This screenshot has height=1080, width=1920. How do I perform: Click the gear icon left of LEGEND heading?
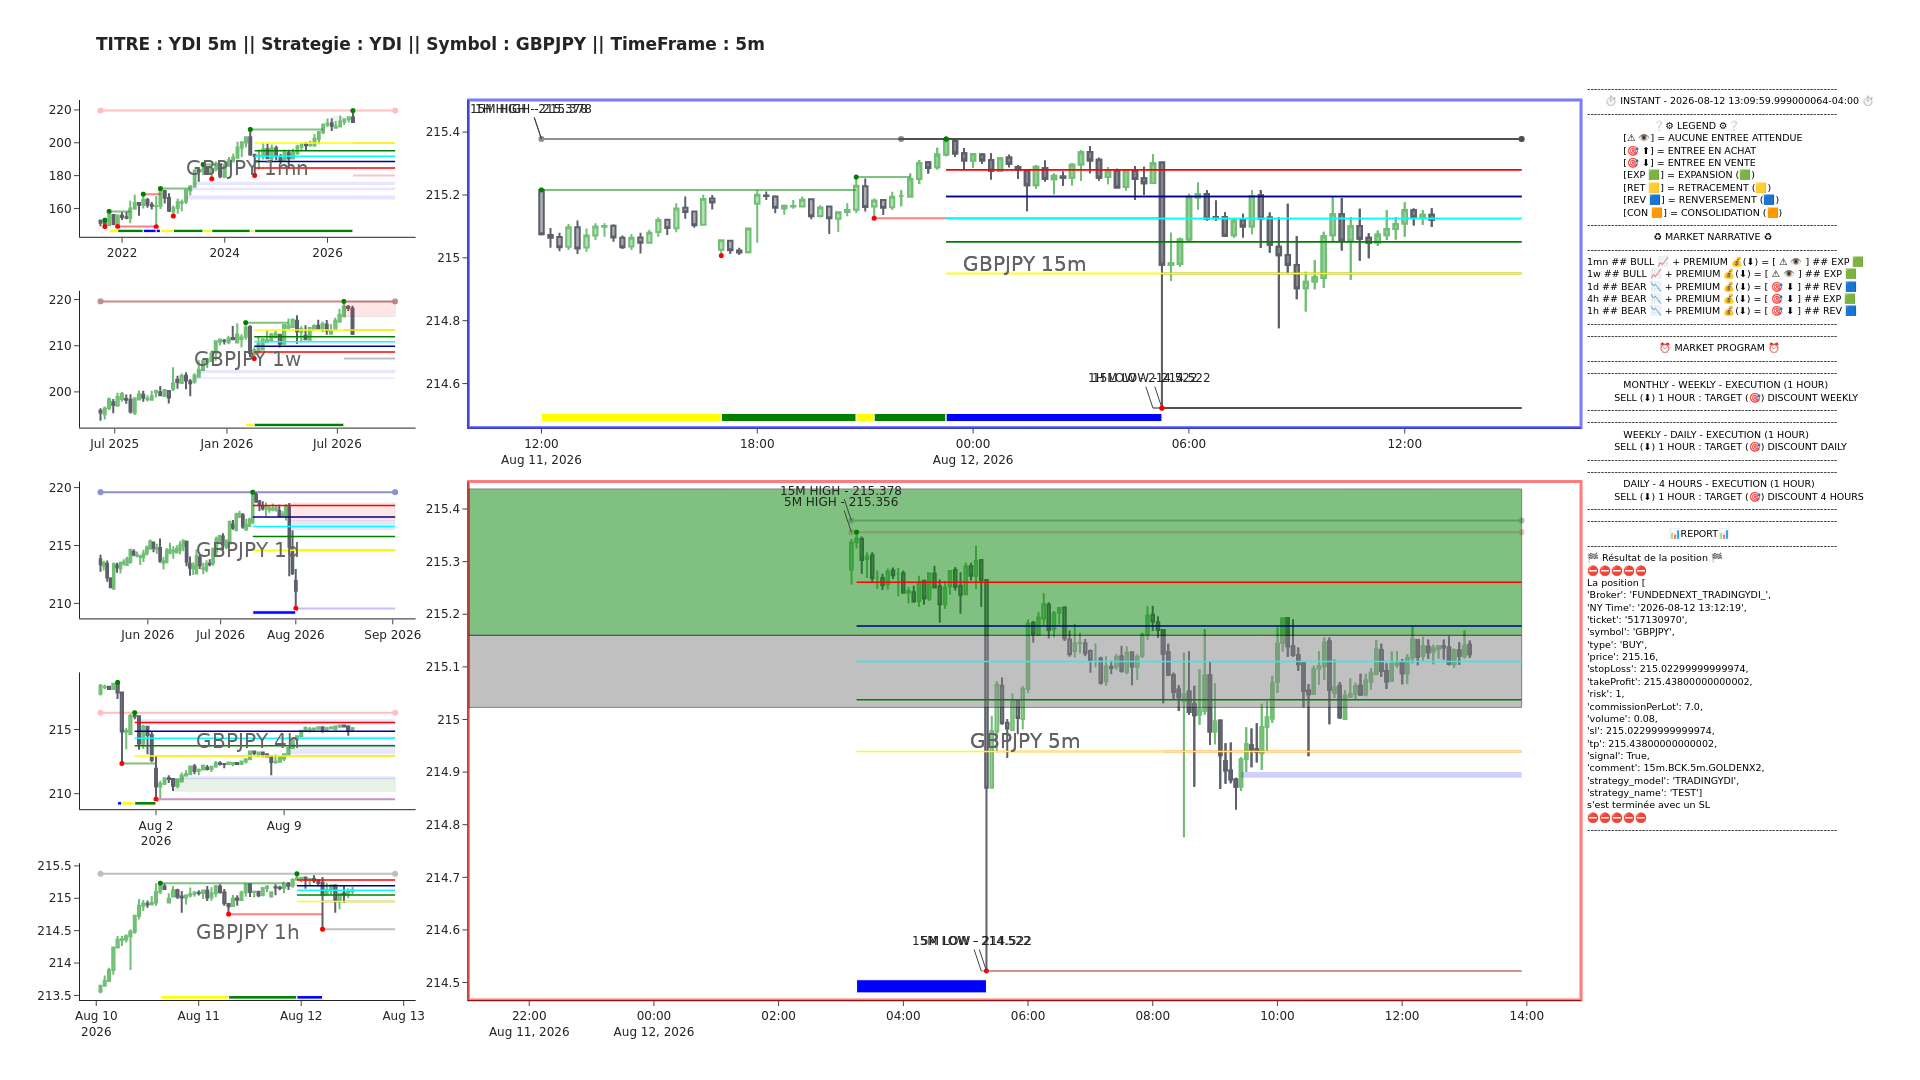[x=1669, y=126]
